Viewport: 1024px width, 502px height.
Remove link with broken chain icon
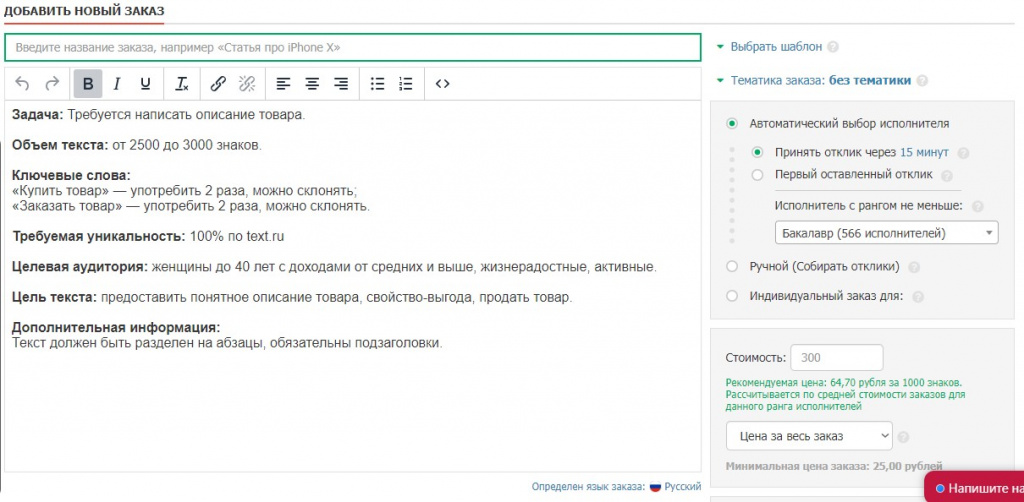[247, 84]
